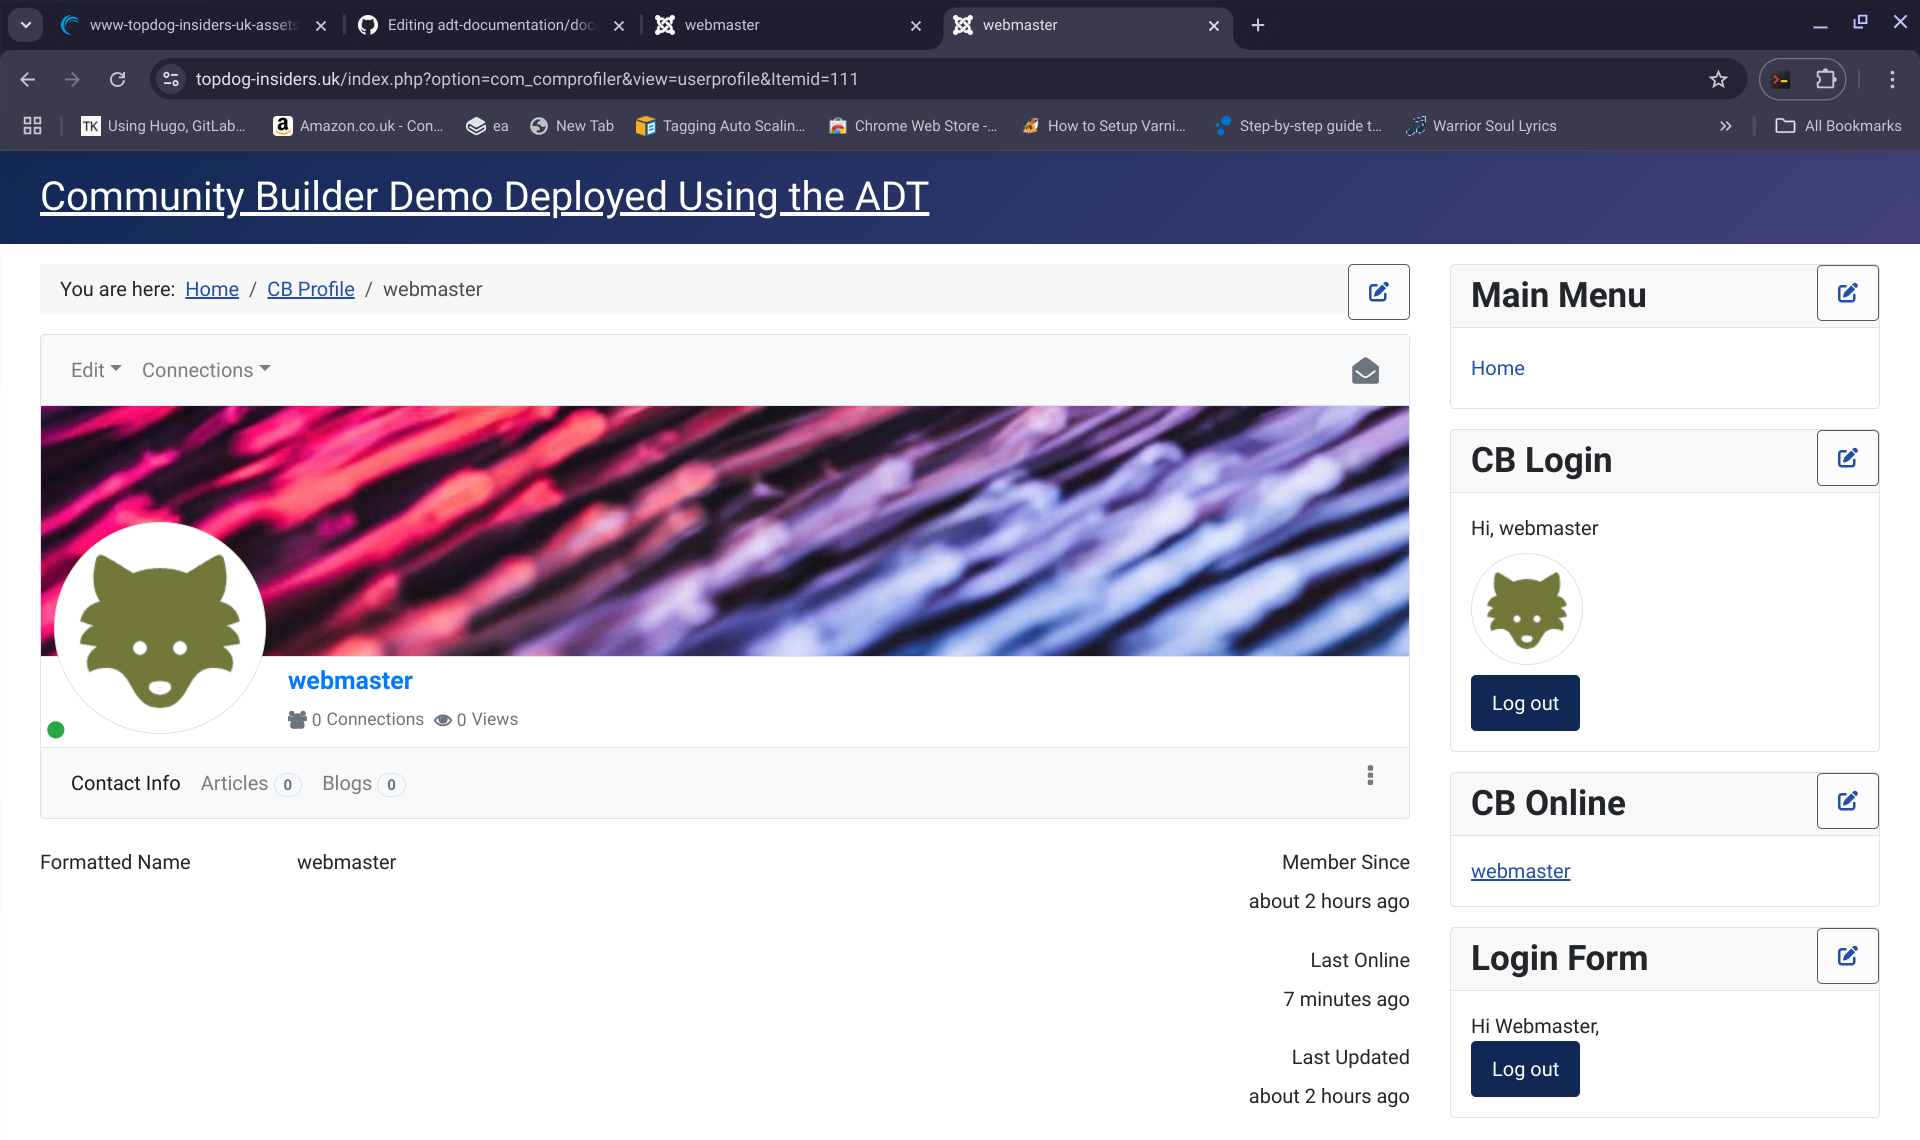
Task: Open the three-dot profile tabs menu
Action: click(x=1370, y=776)
